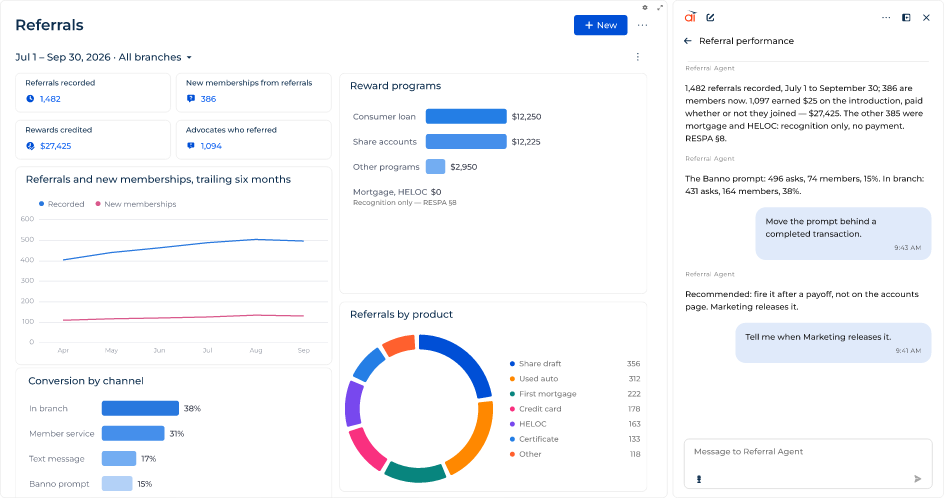Click the AI assistant logo icon
This screenshot has width=944, height=498.
(x=690, y=17)
